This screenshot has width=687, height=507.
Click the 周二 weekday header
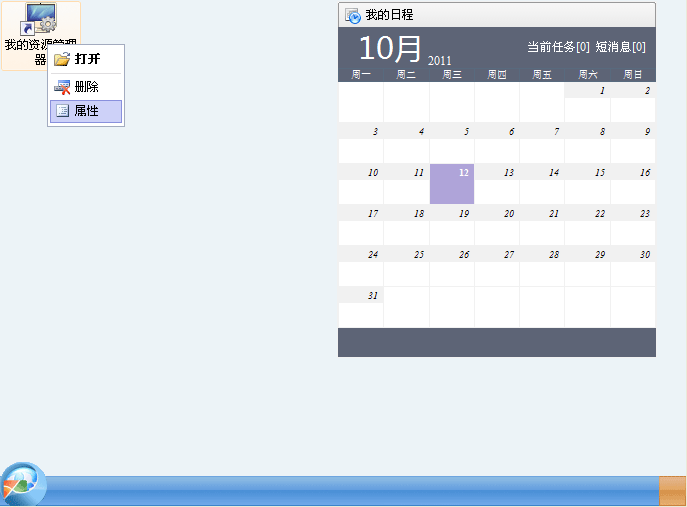[406, 75]
